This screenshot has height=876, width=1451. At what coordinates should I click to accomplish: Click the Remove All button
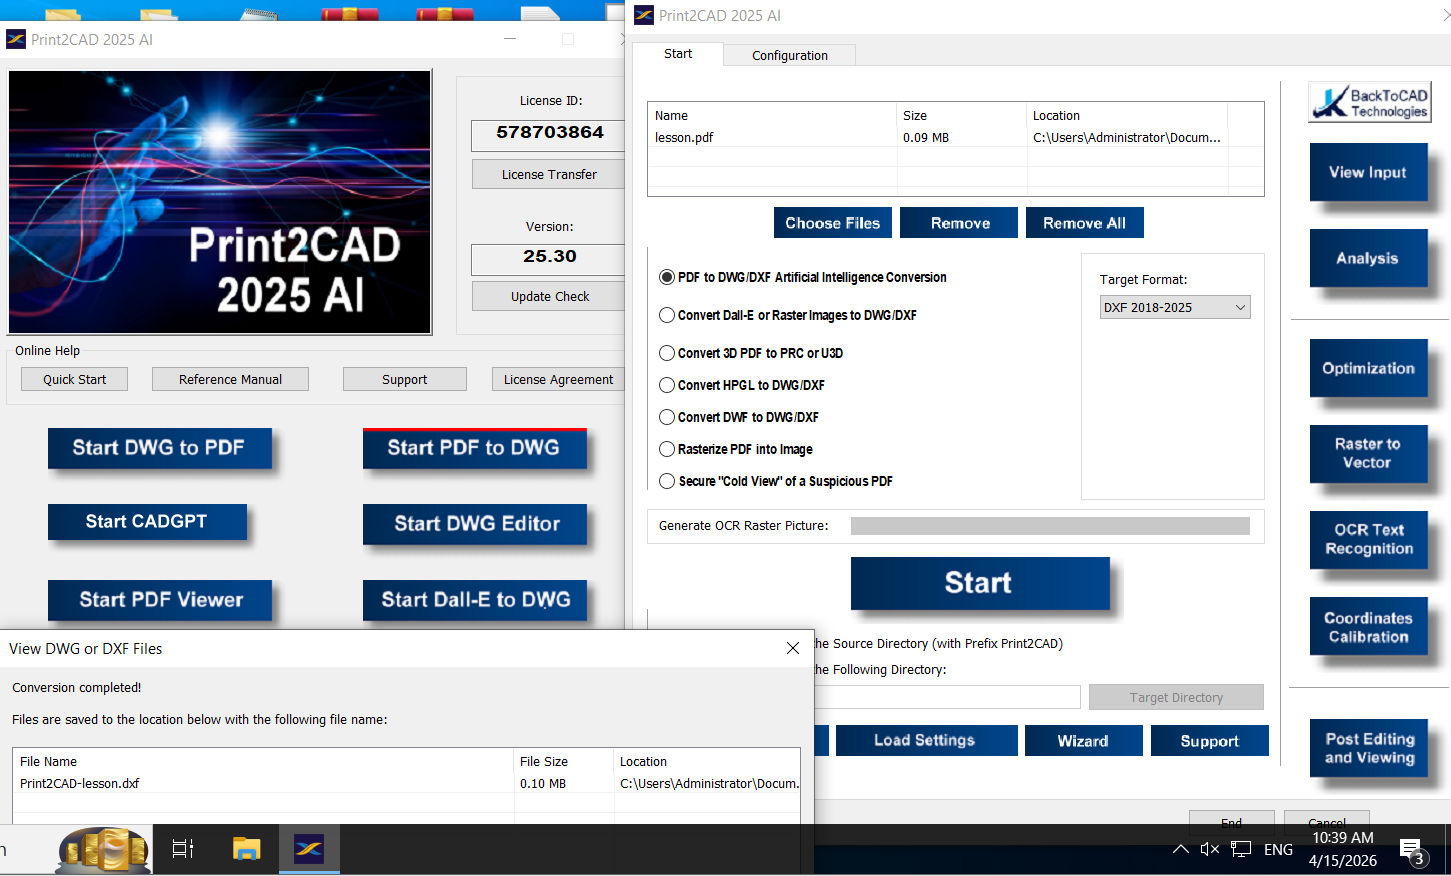click(1084, 223)
